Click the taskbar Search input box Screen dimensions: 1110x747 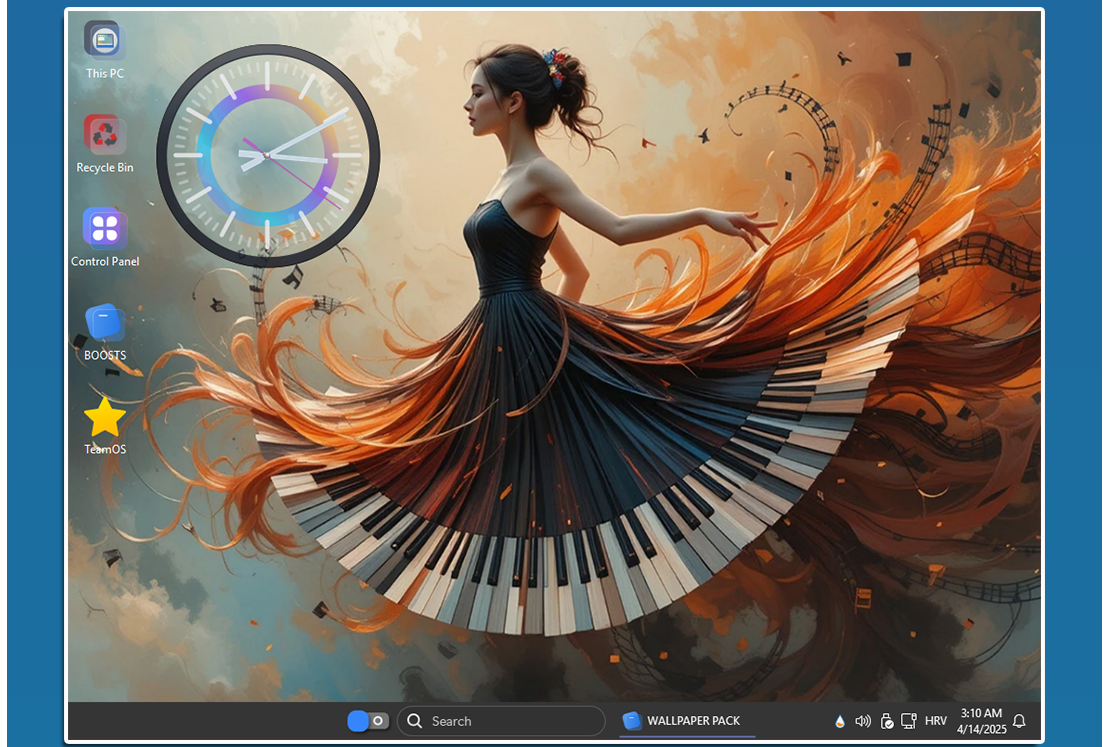coord(510,721)
